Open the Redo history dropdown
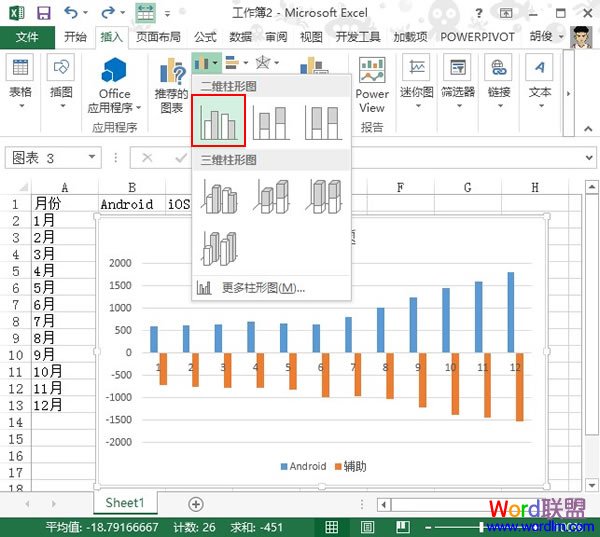Viewport: 600px width, 537px height. [x=122, y=13]
